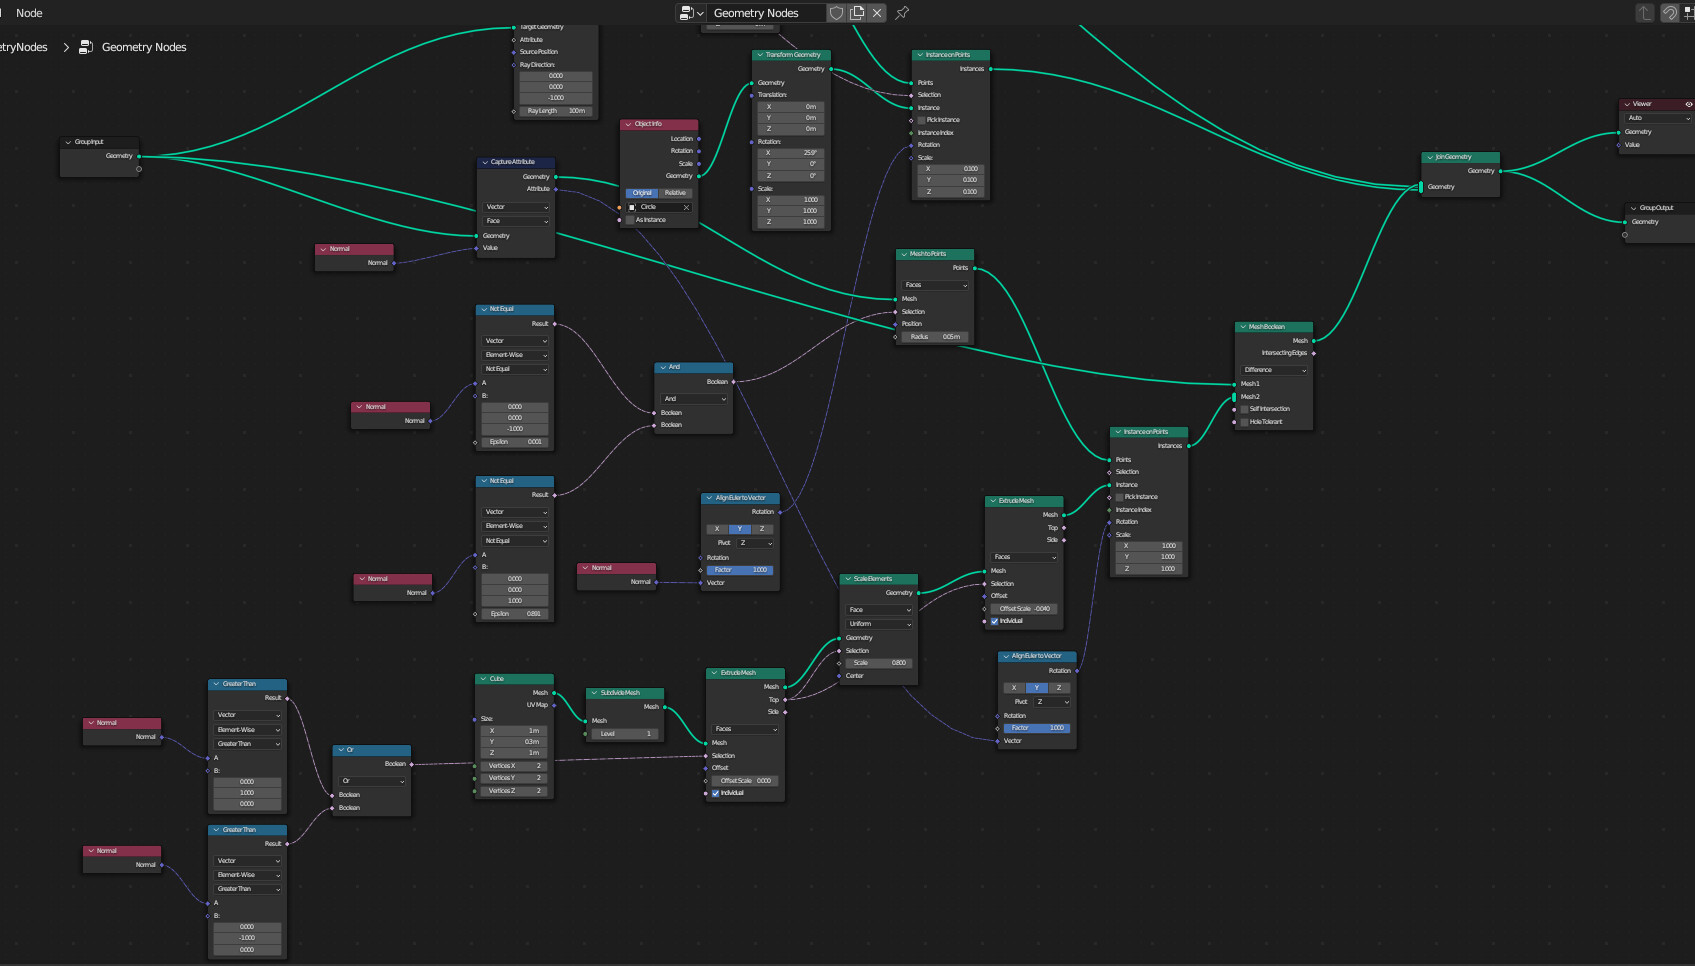
Task: Collapse the Cube node with its chevron
Action: coord(485,679)
